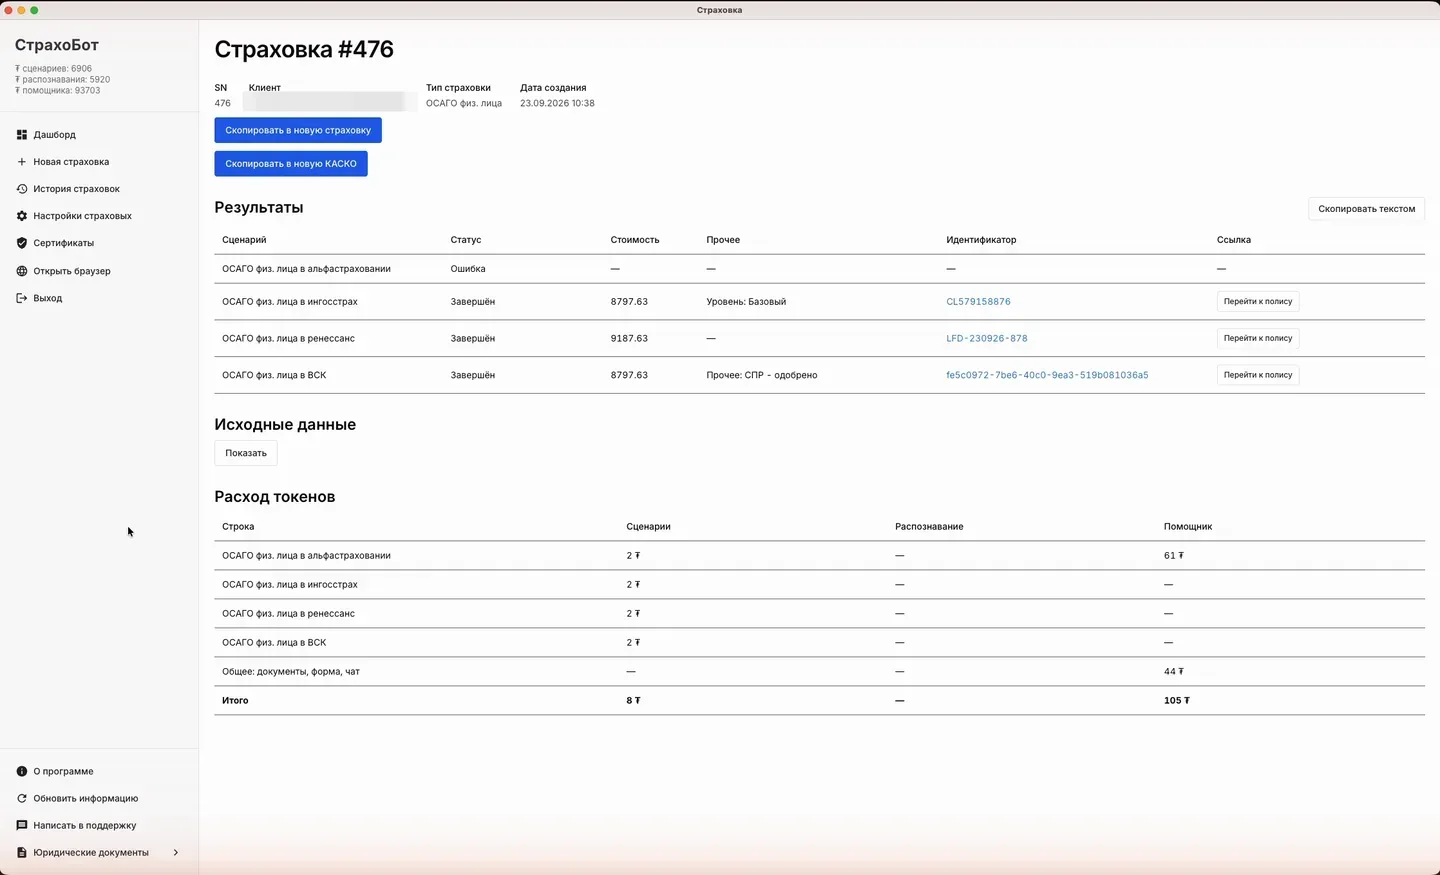Click Скопировать в новую страховку button
The width and height of the screenshot is (1440, 875).
pyautogui.click(x=298, y=130)
